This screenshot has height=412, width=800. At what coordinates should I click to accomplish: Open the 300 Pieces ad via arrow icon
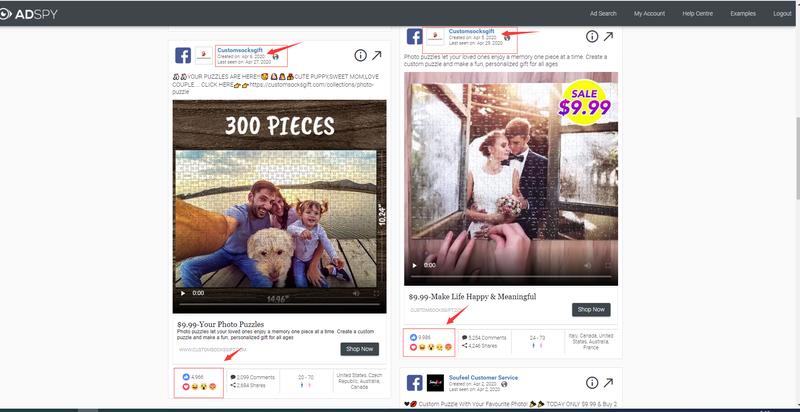coord(380,56)
